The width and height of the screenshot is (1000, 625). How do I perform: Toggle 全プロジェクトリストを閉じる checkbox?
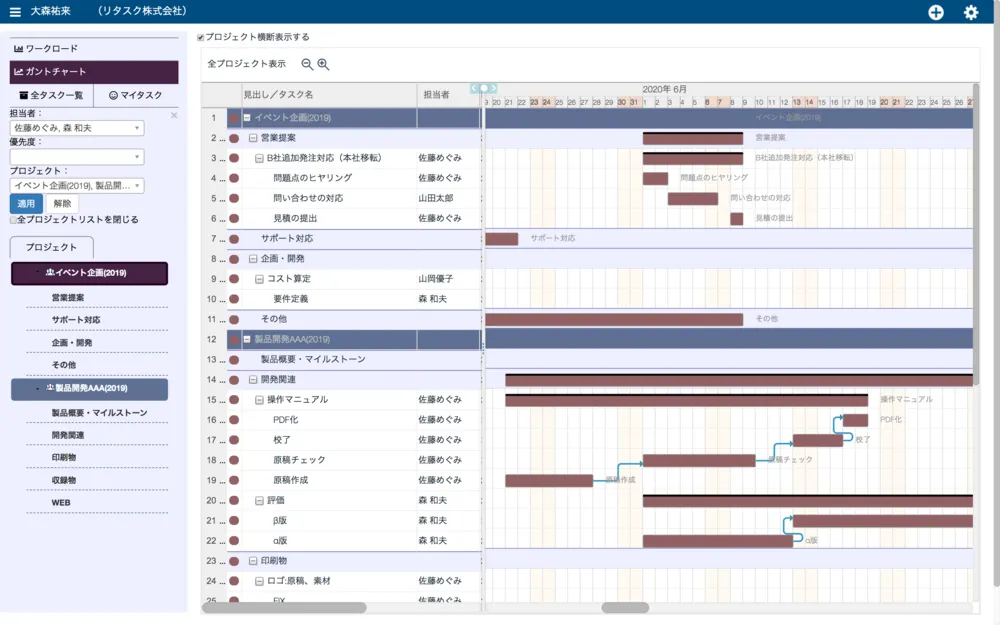point(13,220)
